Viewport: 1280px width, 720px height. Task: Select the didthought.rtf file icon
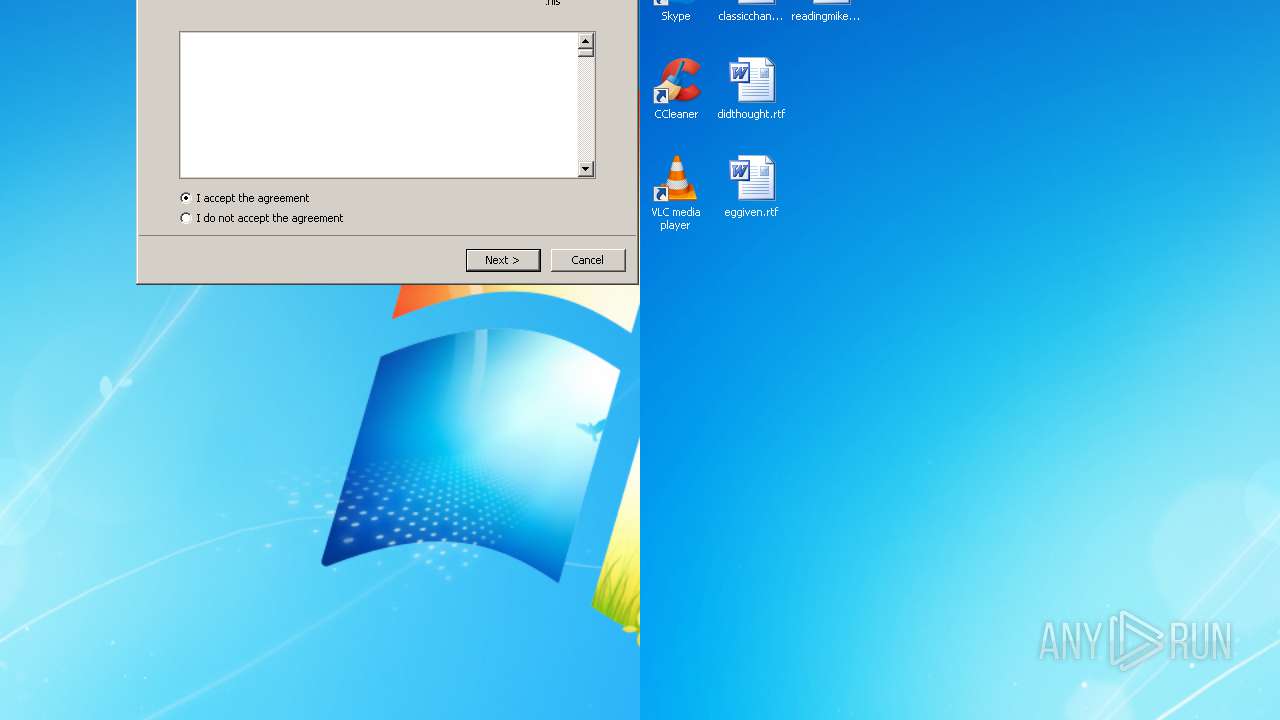tap(751, 89)
